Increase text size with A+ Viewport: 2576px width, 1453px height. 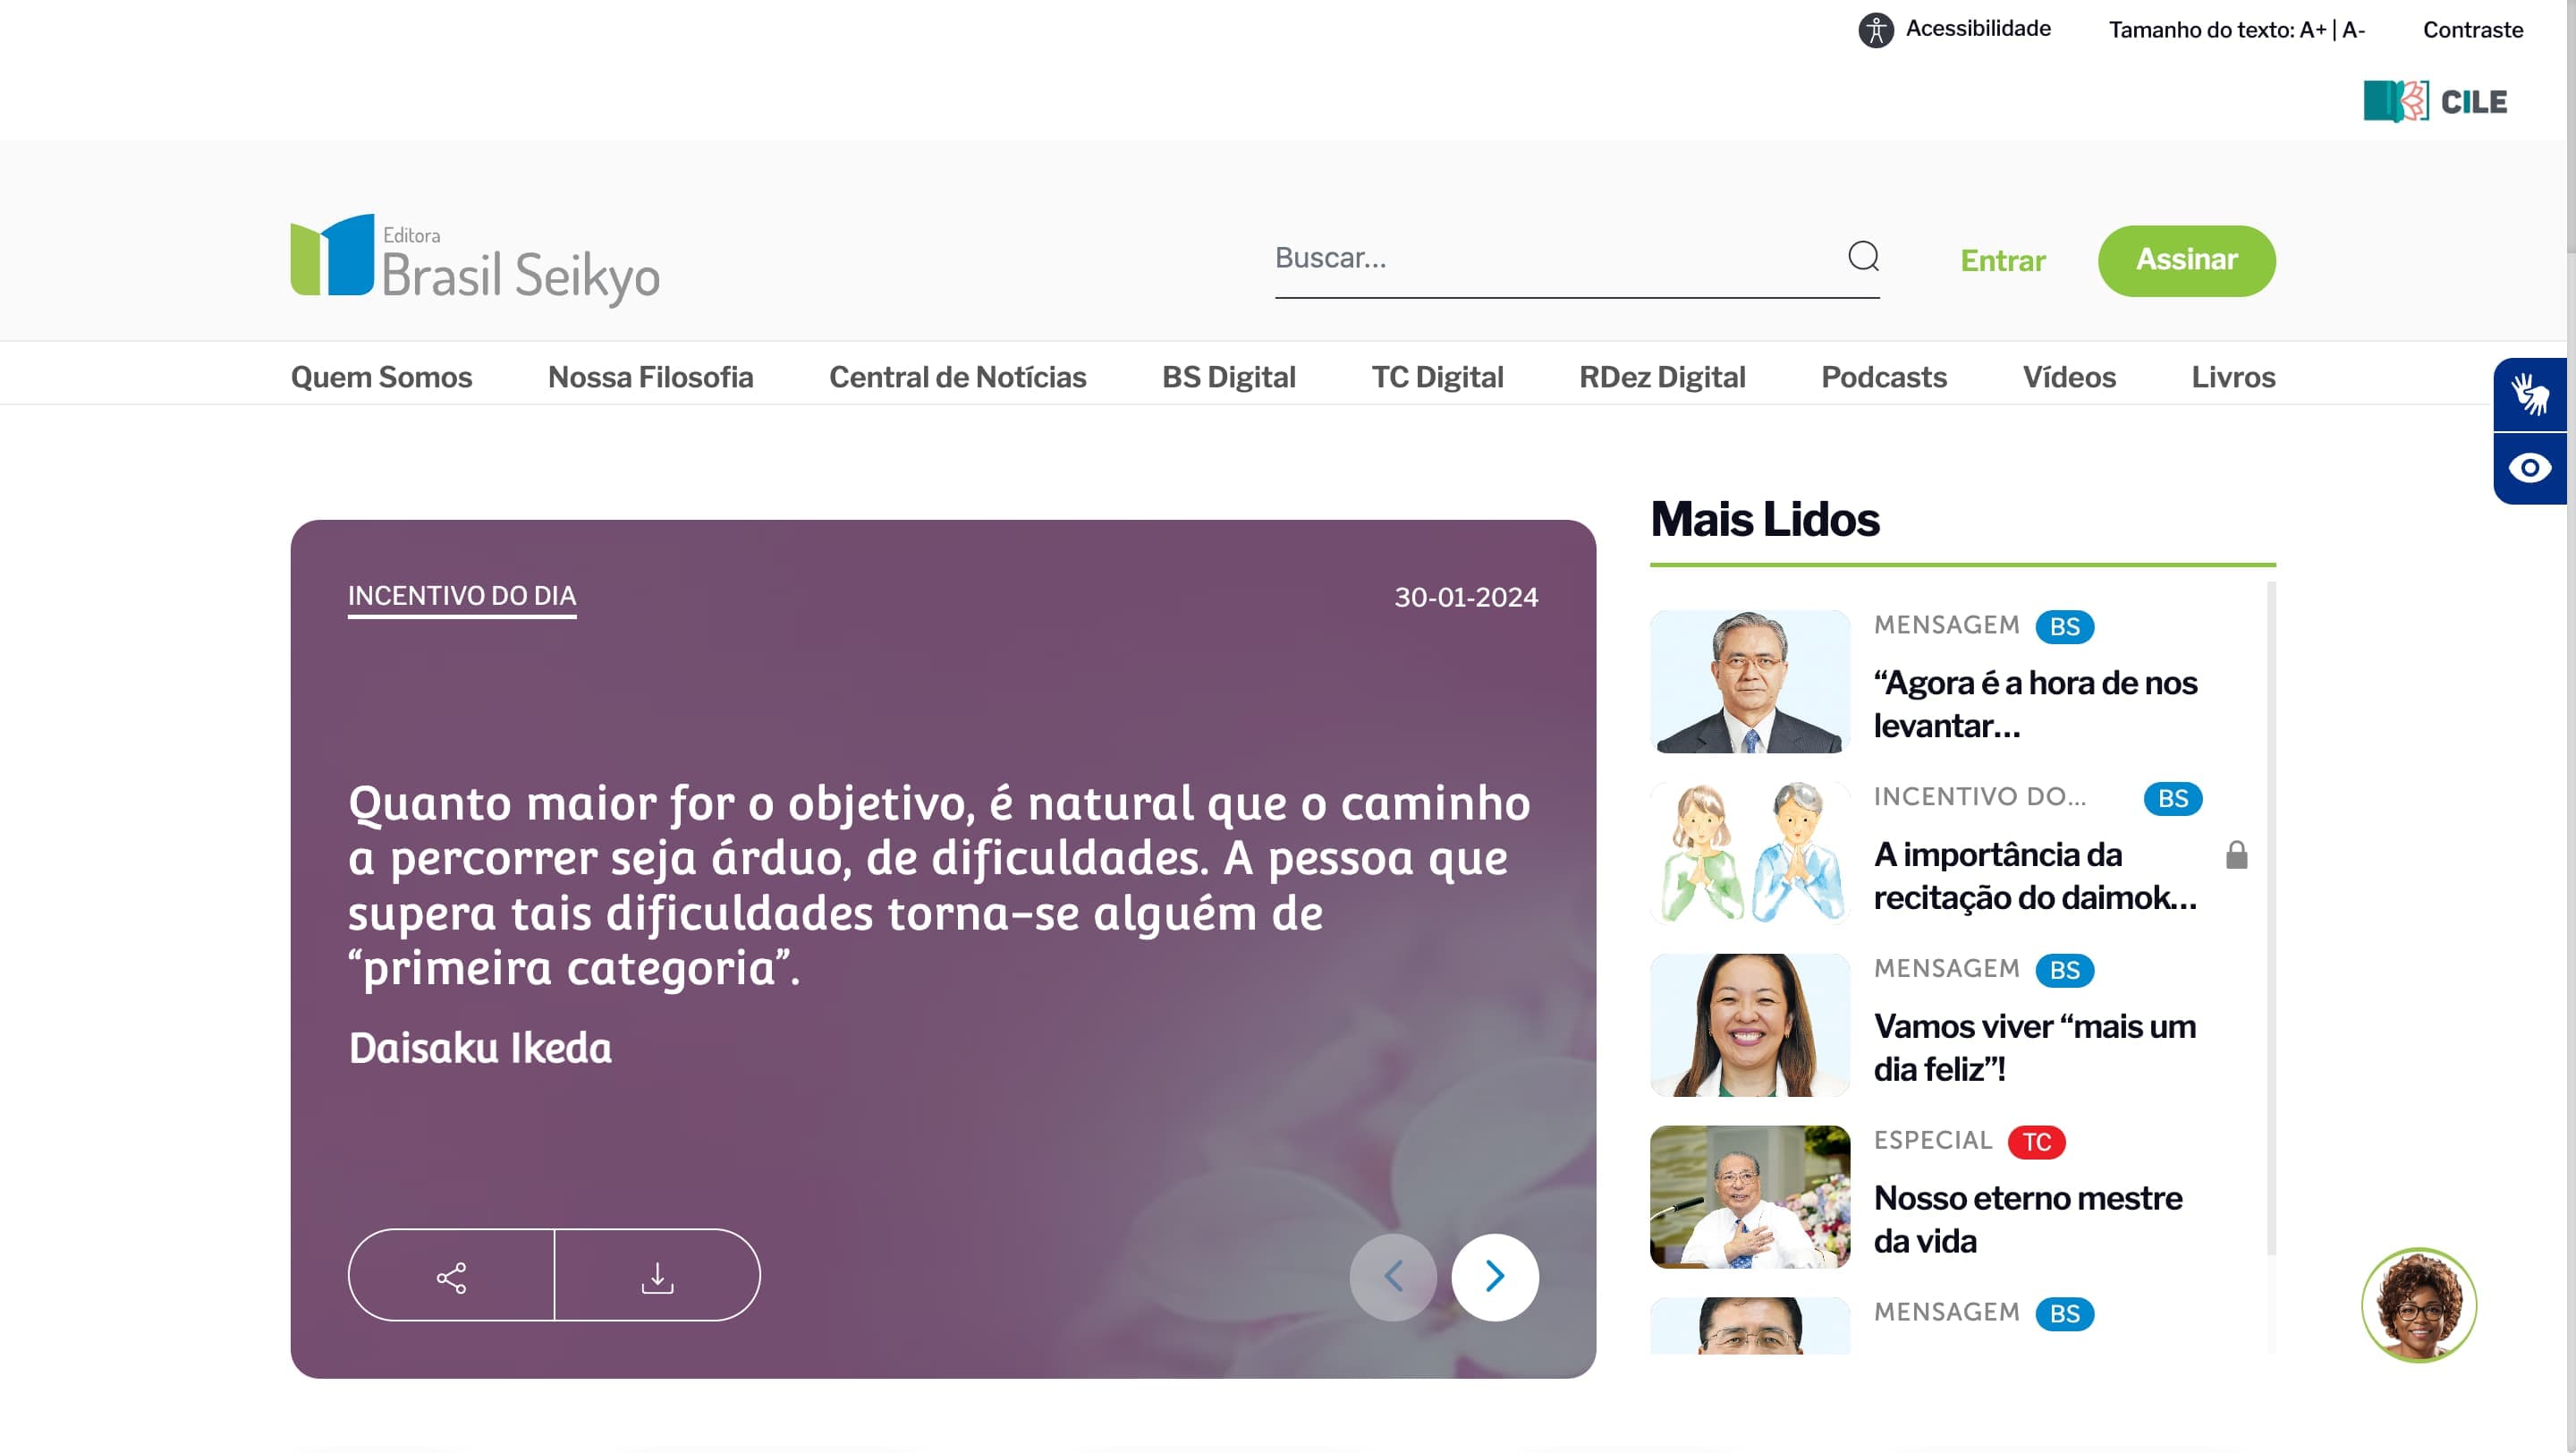(2313, 30)
